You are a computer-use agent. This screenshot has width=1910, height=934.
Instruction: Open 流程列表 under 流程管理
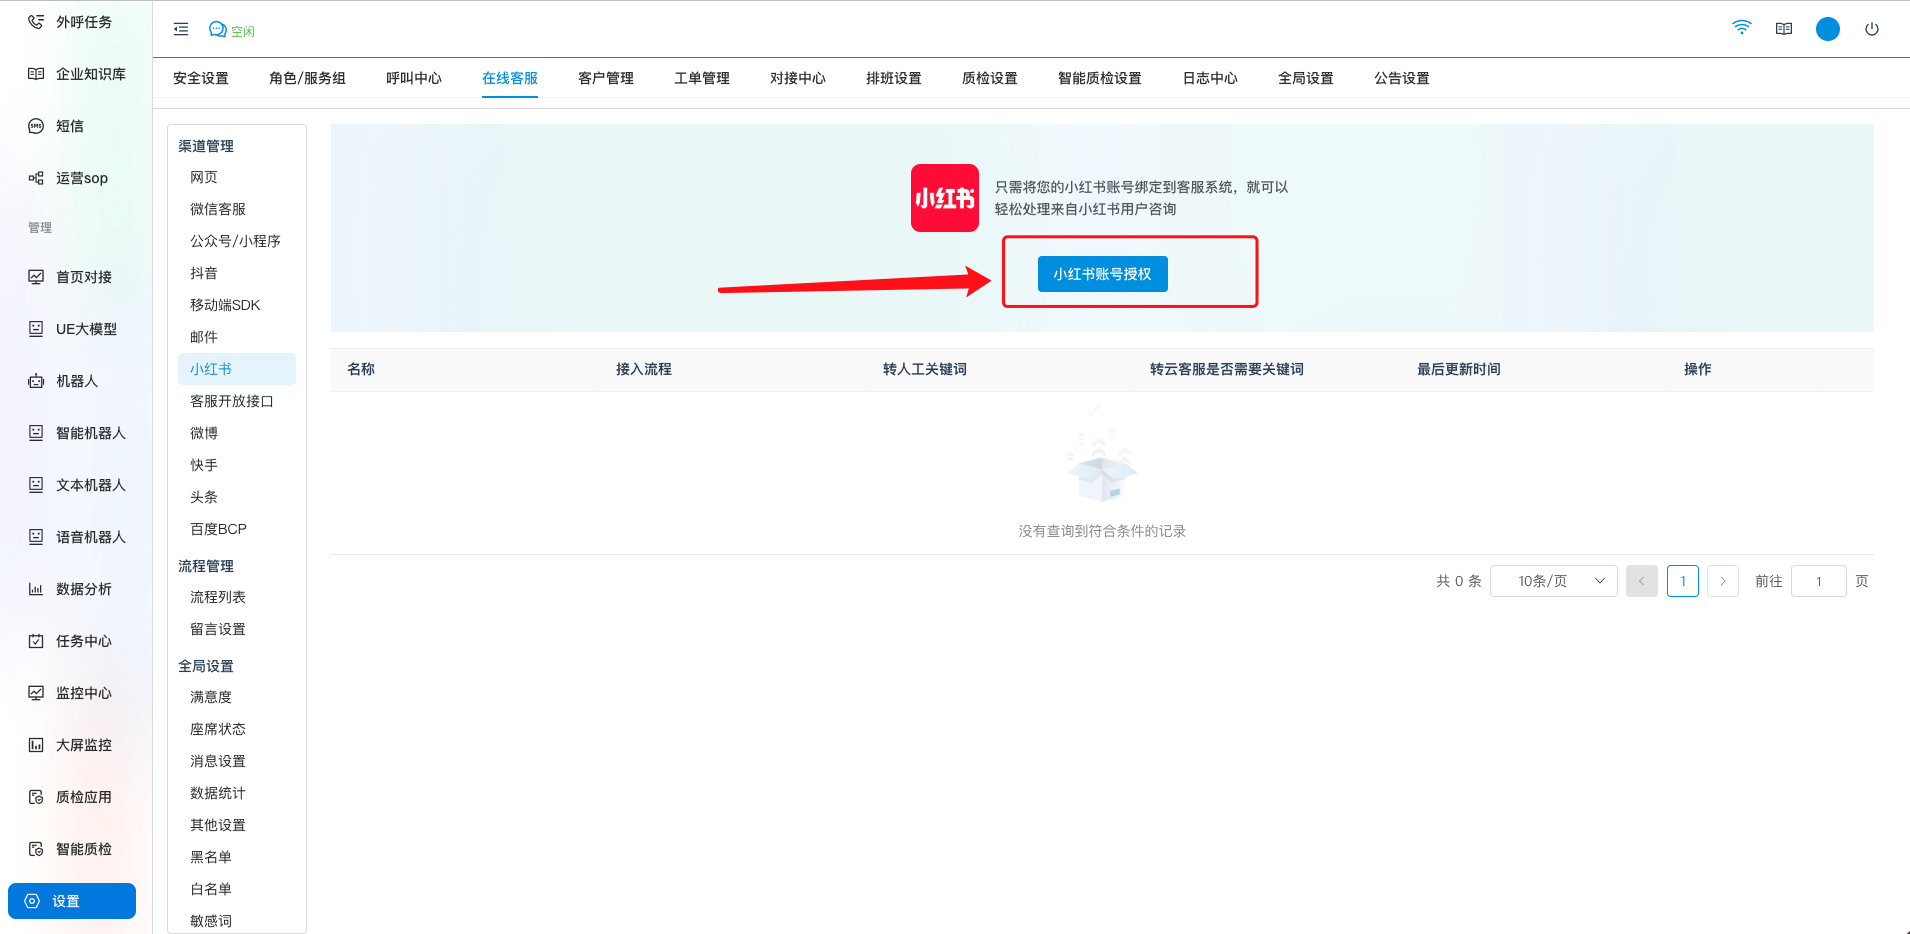[x=218, y=597]
